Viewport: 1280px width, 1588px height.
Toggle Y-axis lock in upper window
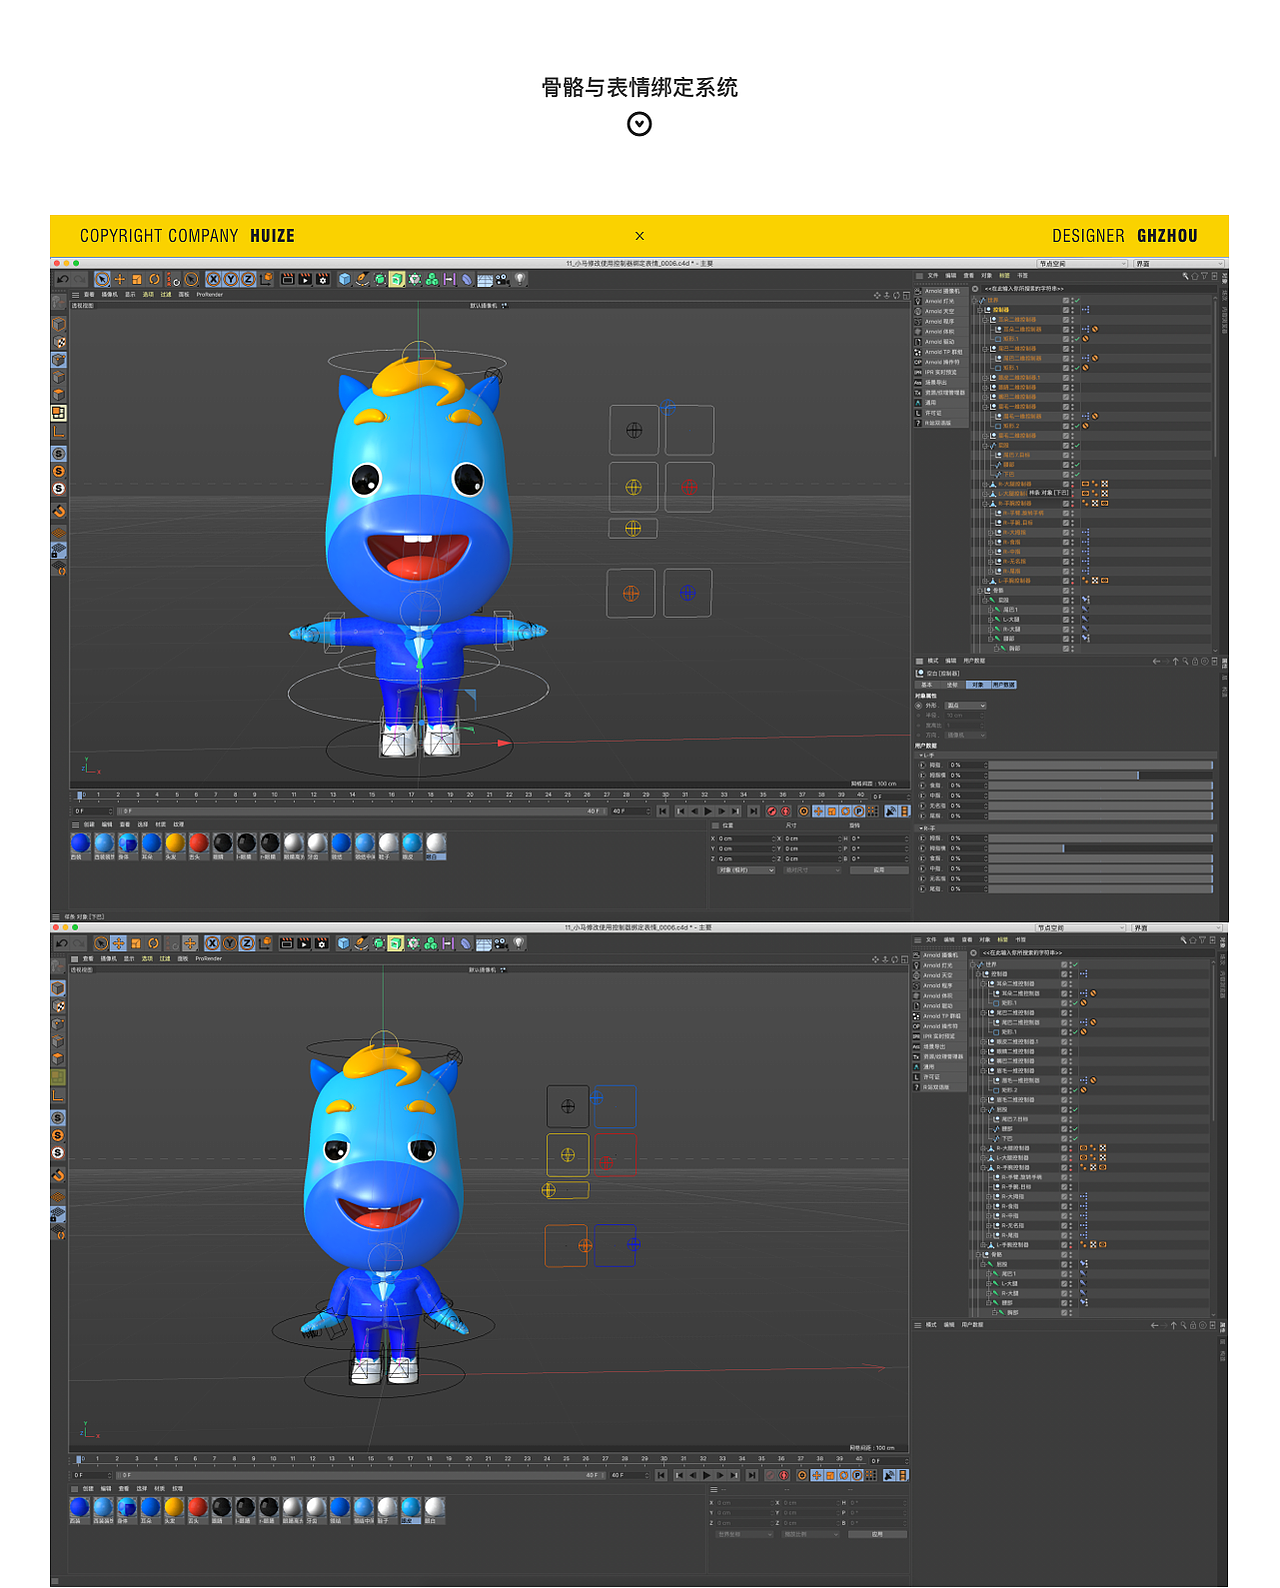tap(230, 280)
